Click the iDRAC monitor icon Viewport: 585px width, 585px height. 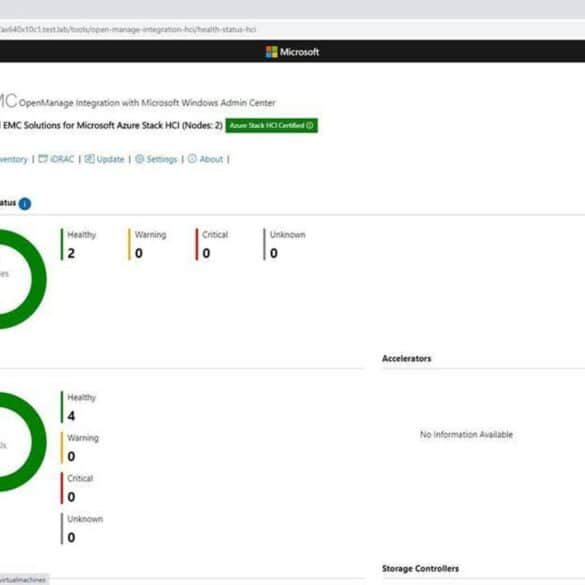[43, 159]
